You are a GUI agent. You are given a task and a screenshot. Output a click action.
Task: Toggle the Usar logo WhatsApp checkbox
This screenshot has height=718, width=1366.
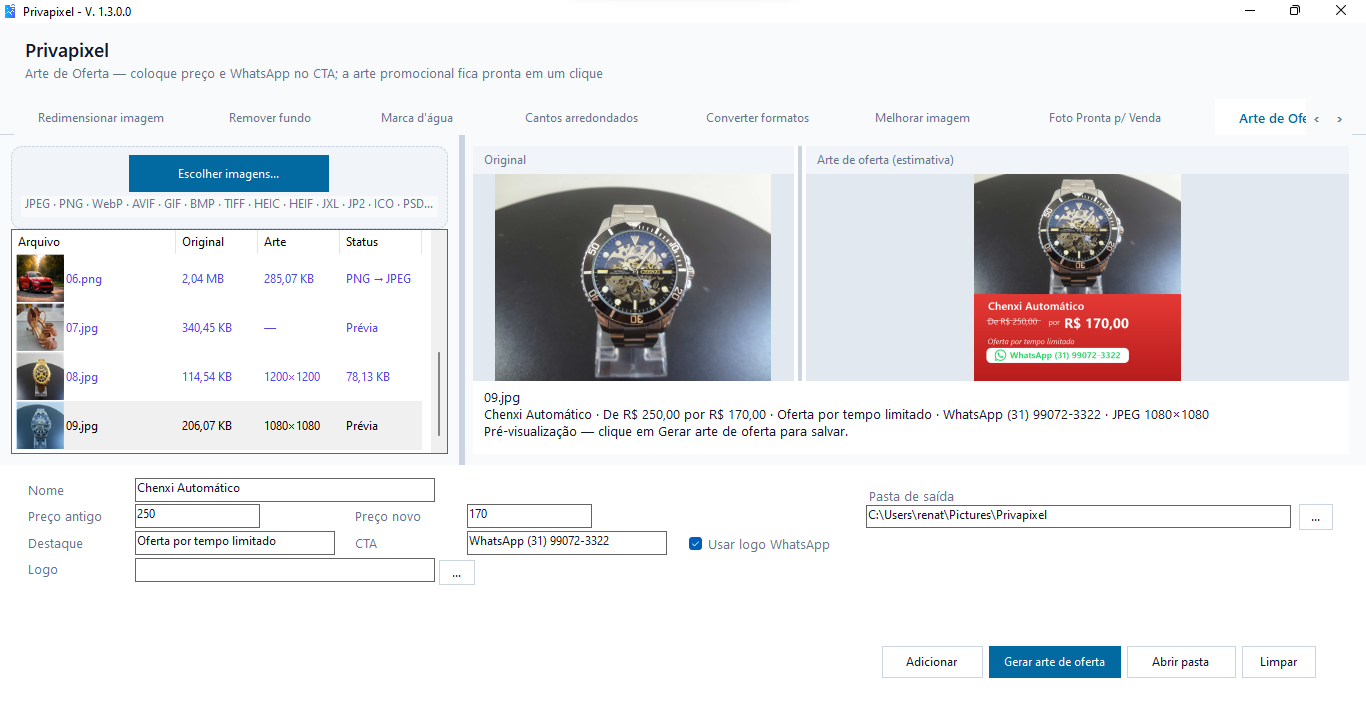[696, 544]
